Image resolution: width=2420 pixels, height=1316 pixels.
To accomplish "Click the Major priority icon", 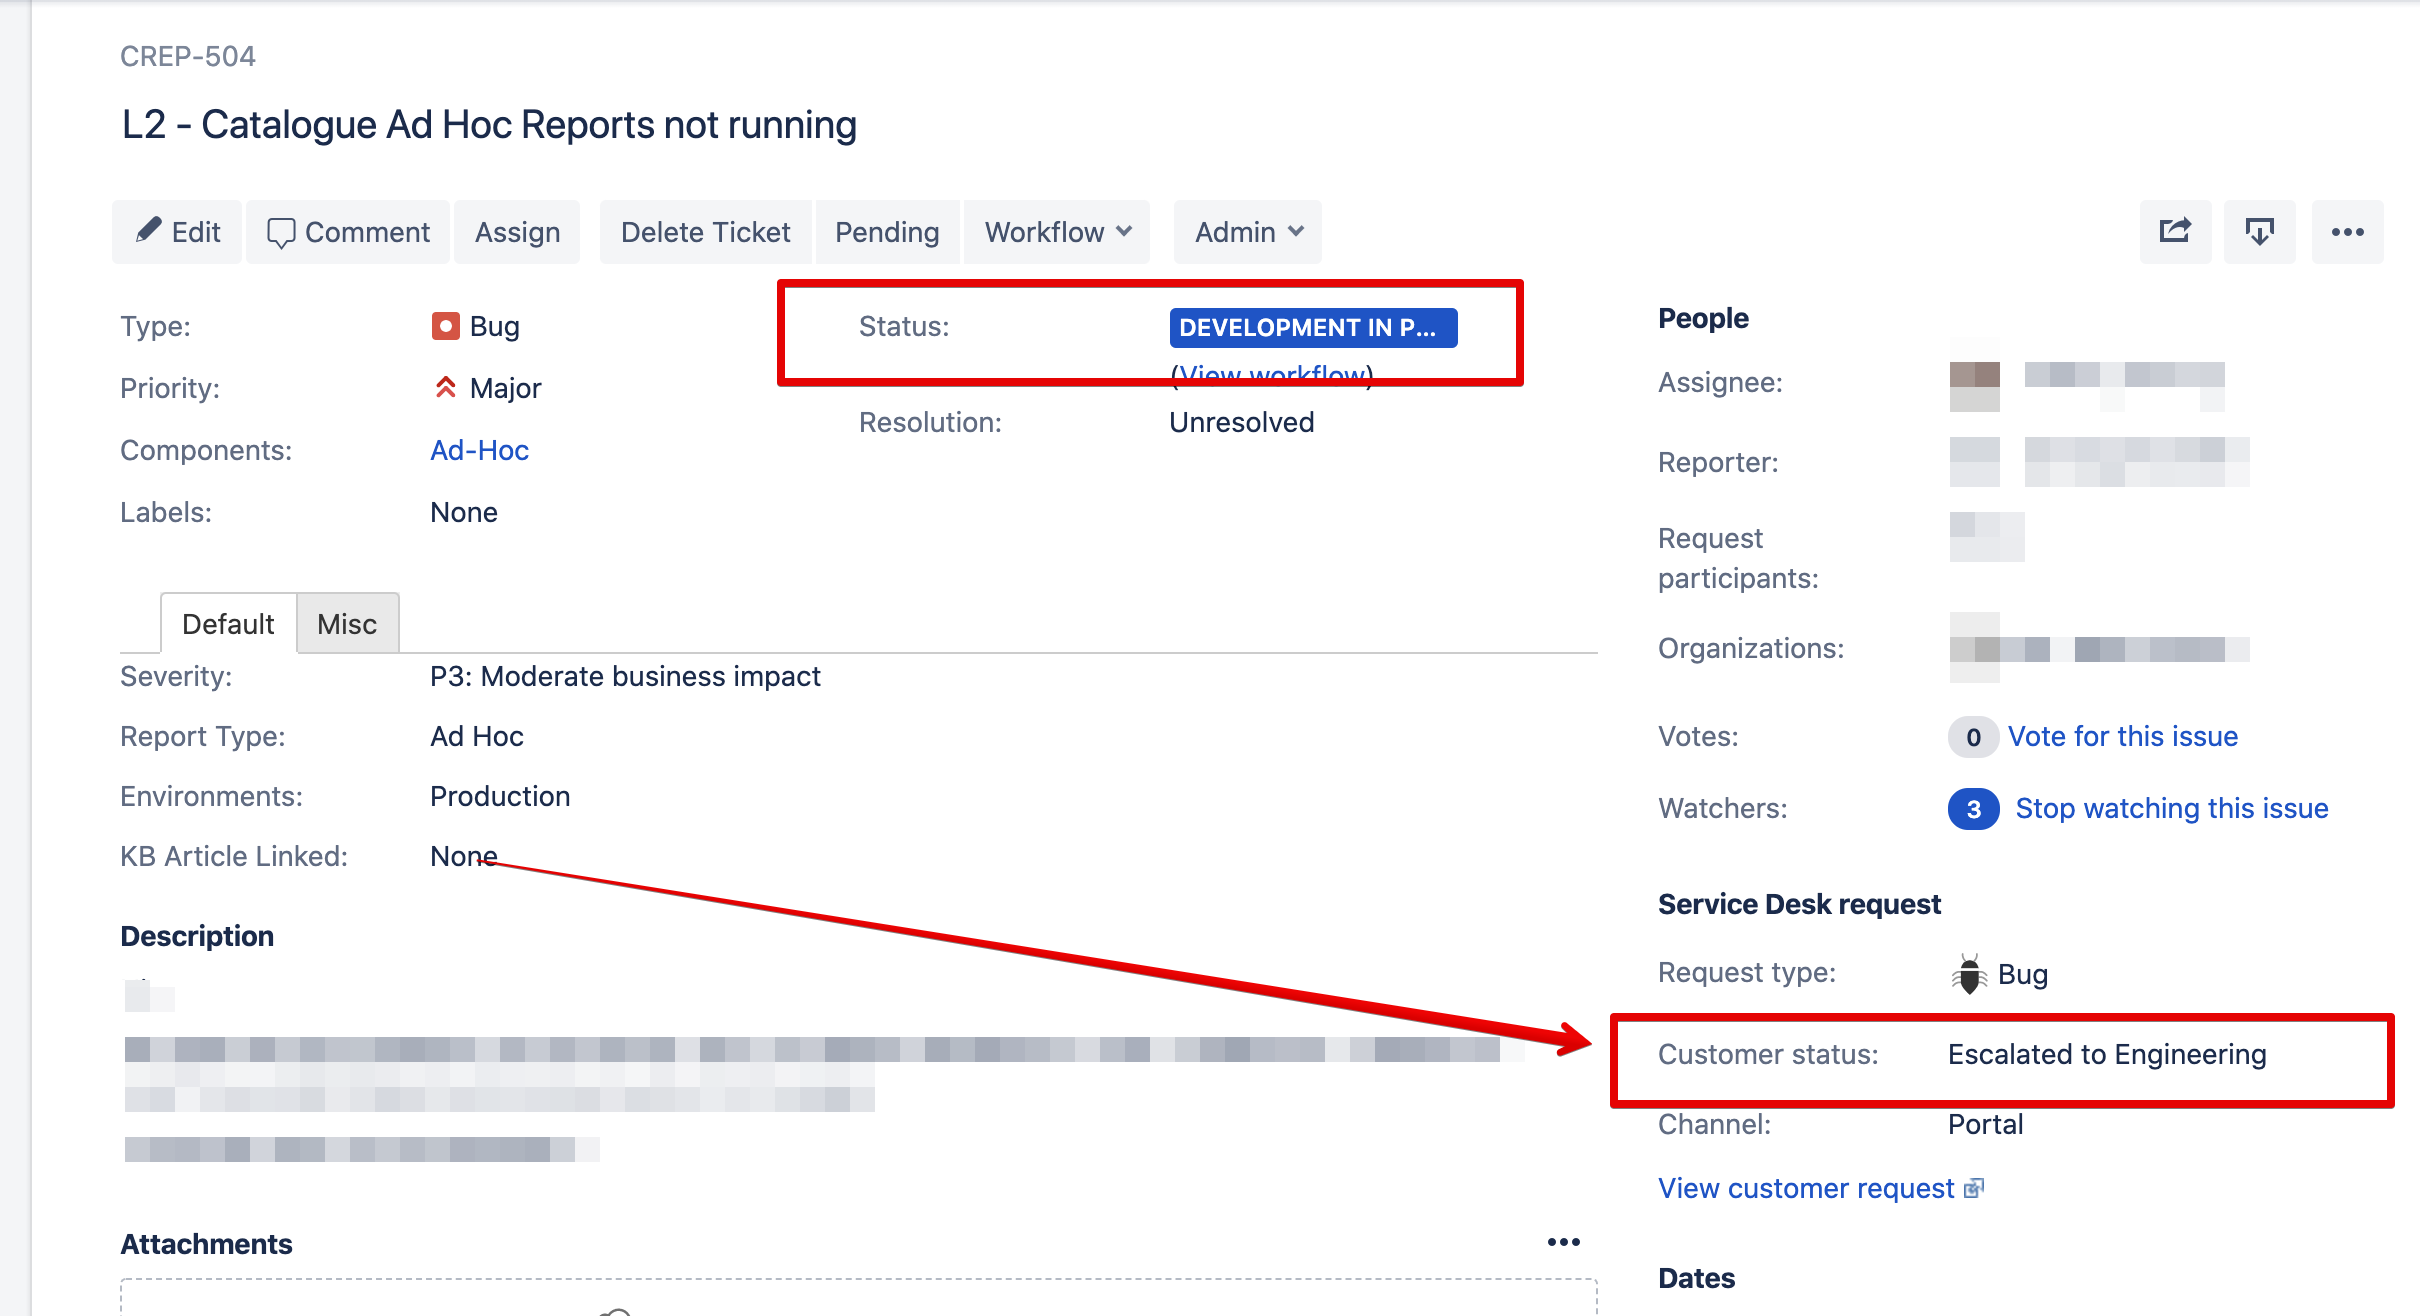I will point(445,387).
